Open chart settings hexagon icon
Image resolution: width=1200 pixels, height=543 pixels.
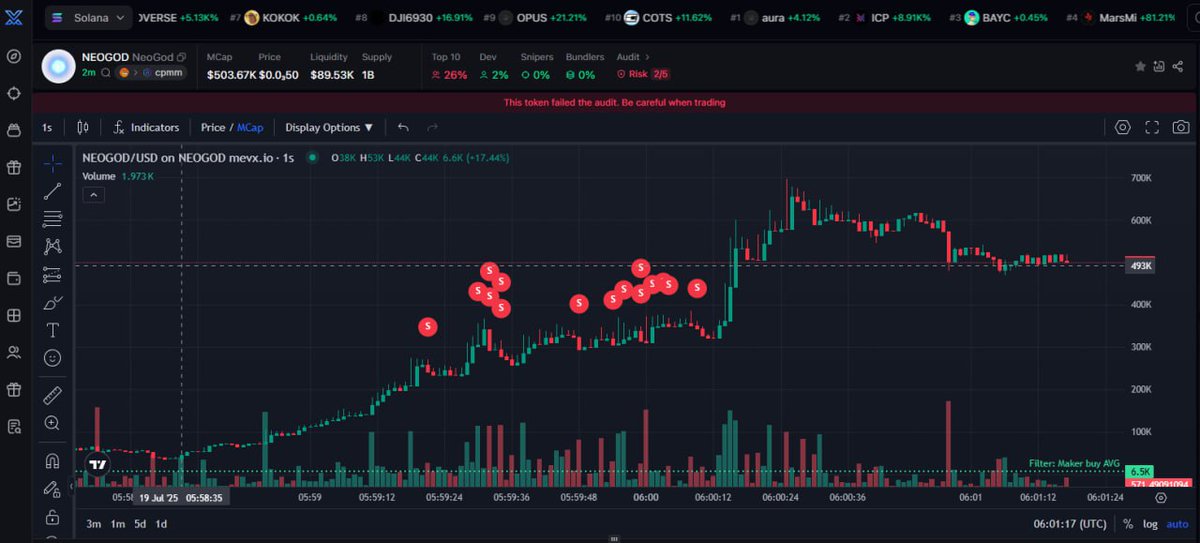(1122, 127)
